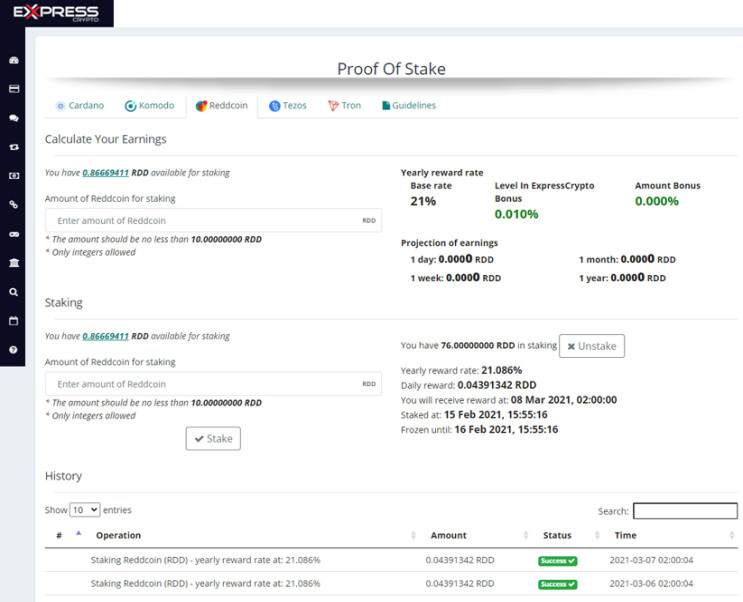Click the exchange arrows sidebar icon
This screenshot has width=743, height=602.
pyautogui.click(x=14, y=147)
